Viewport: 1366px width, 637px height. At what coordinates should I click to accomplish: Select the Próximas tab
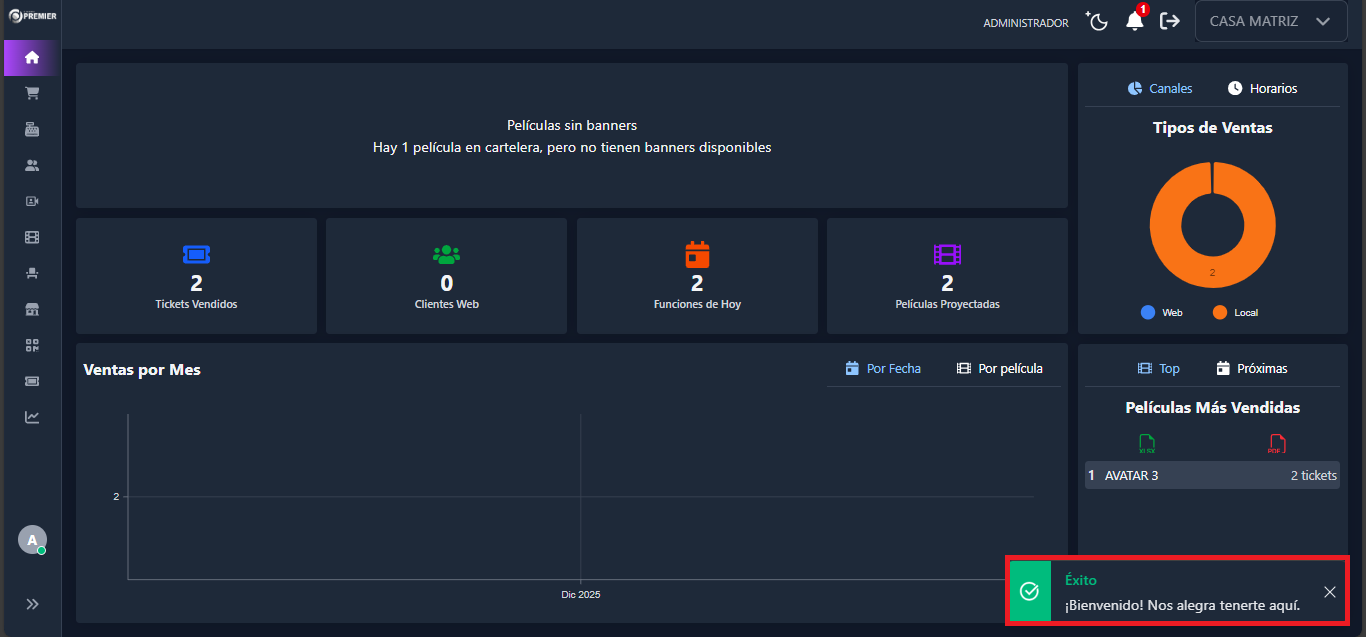[x=1251, y=368]
